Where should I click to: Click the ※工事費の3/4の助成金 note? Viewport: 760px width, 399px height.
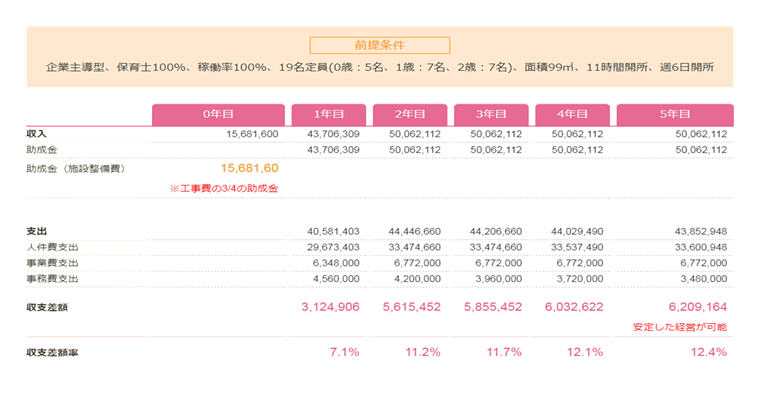point(224,189)
